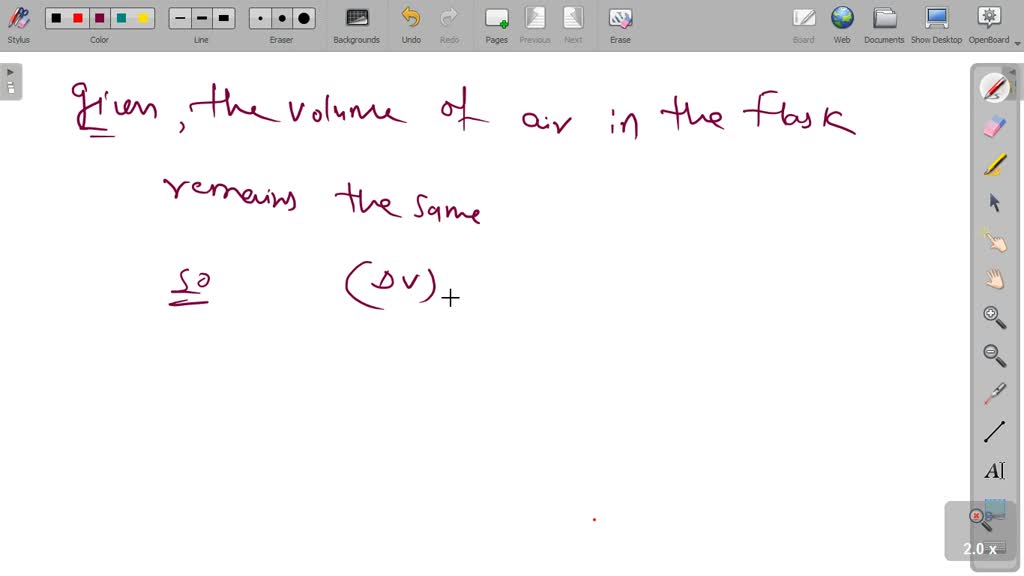Select the medium line width

point(202,18)
